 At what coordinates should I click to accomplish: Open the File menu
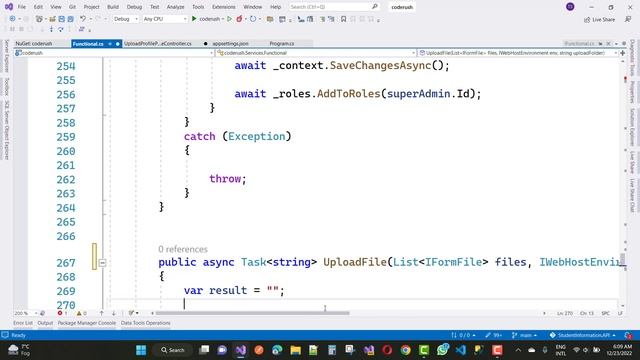22,7
